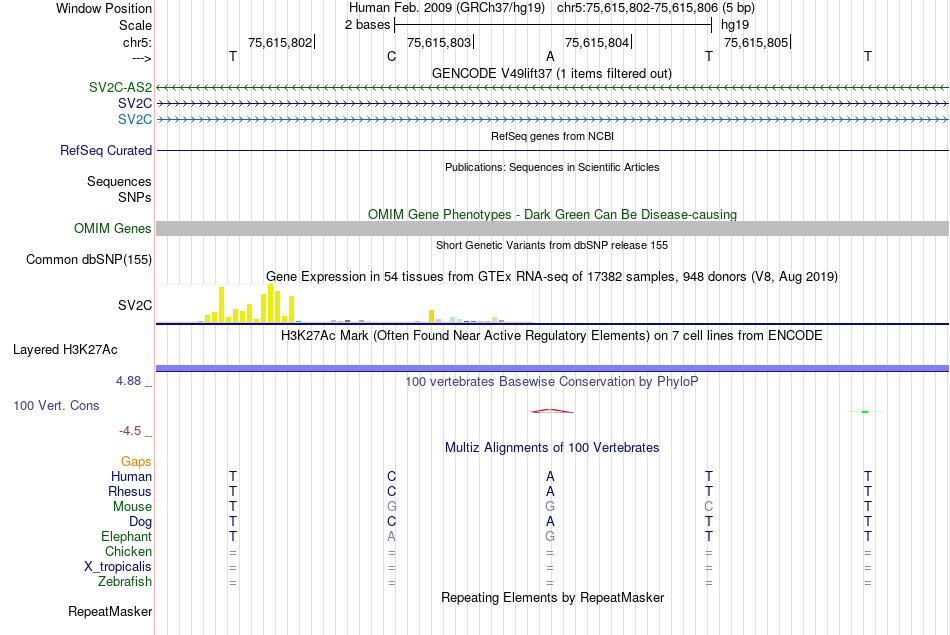Click the SV2C GTEx track label
This screenshot has width=950, height=635.
tap(135, 305)
